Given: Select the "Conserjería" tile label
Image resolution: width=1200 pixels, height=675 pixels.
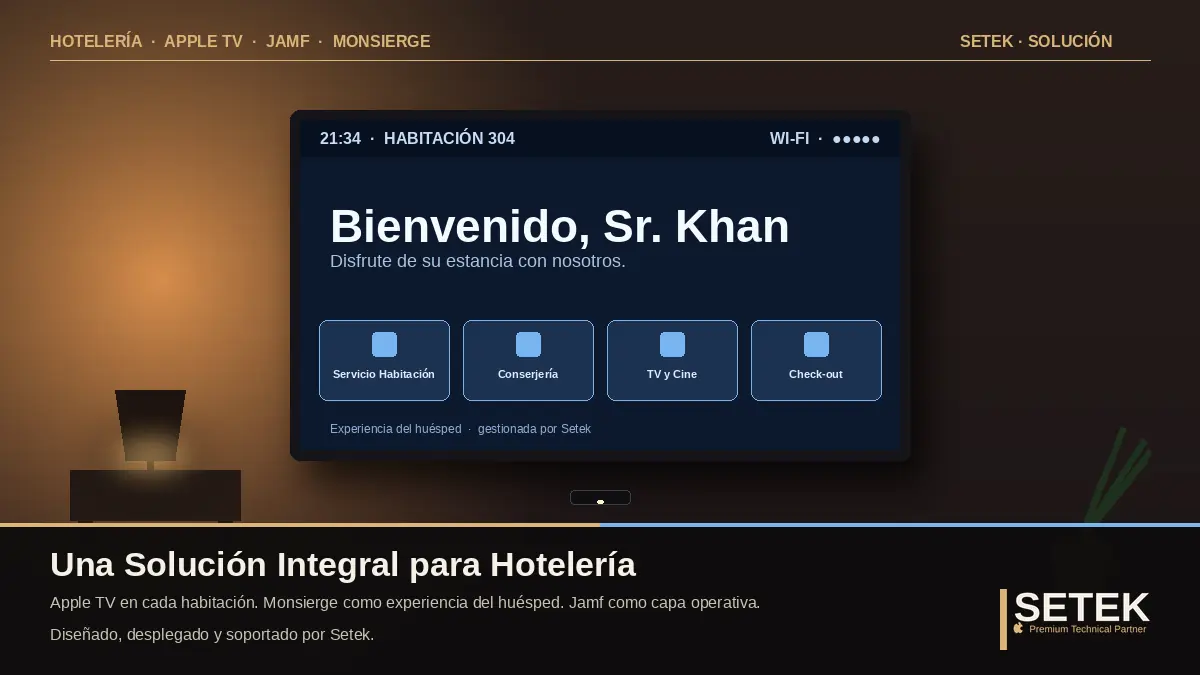Looking at the screenshot, I should point(528,374).
